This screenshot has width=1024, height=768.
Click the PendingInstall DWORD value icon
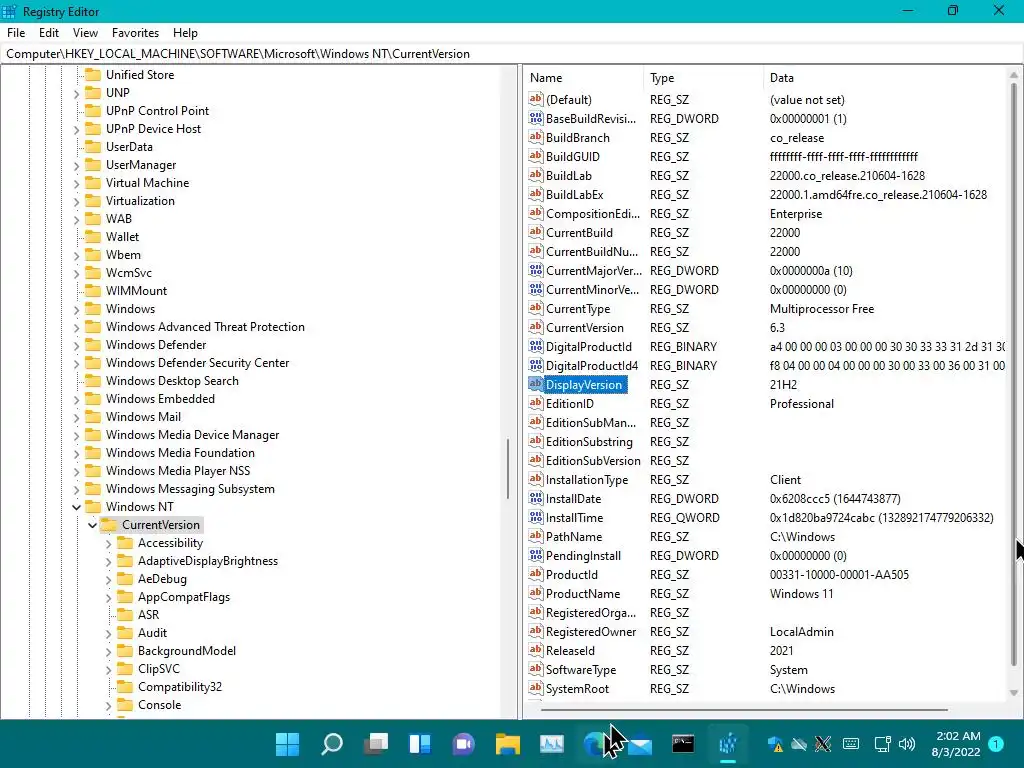(536, 555)
